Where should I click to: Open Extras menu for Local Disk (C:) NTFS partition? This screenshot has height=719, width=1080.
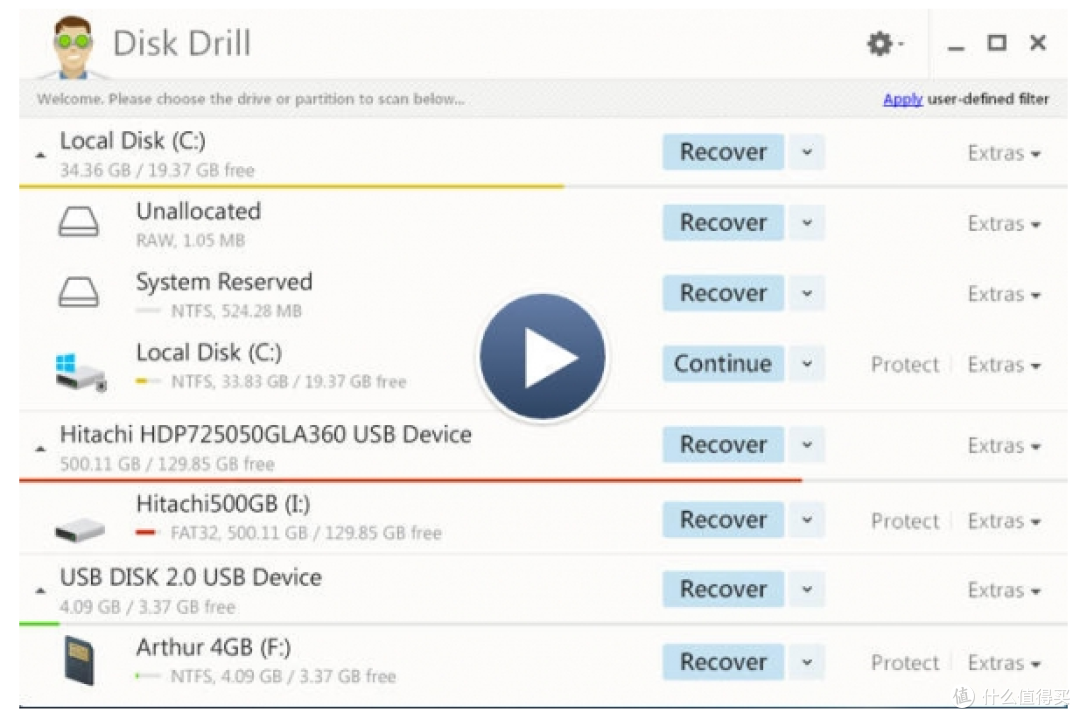click(x=1004, y=364)
